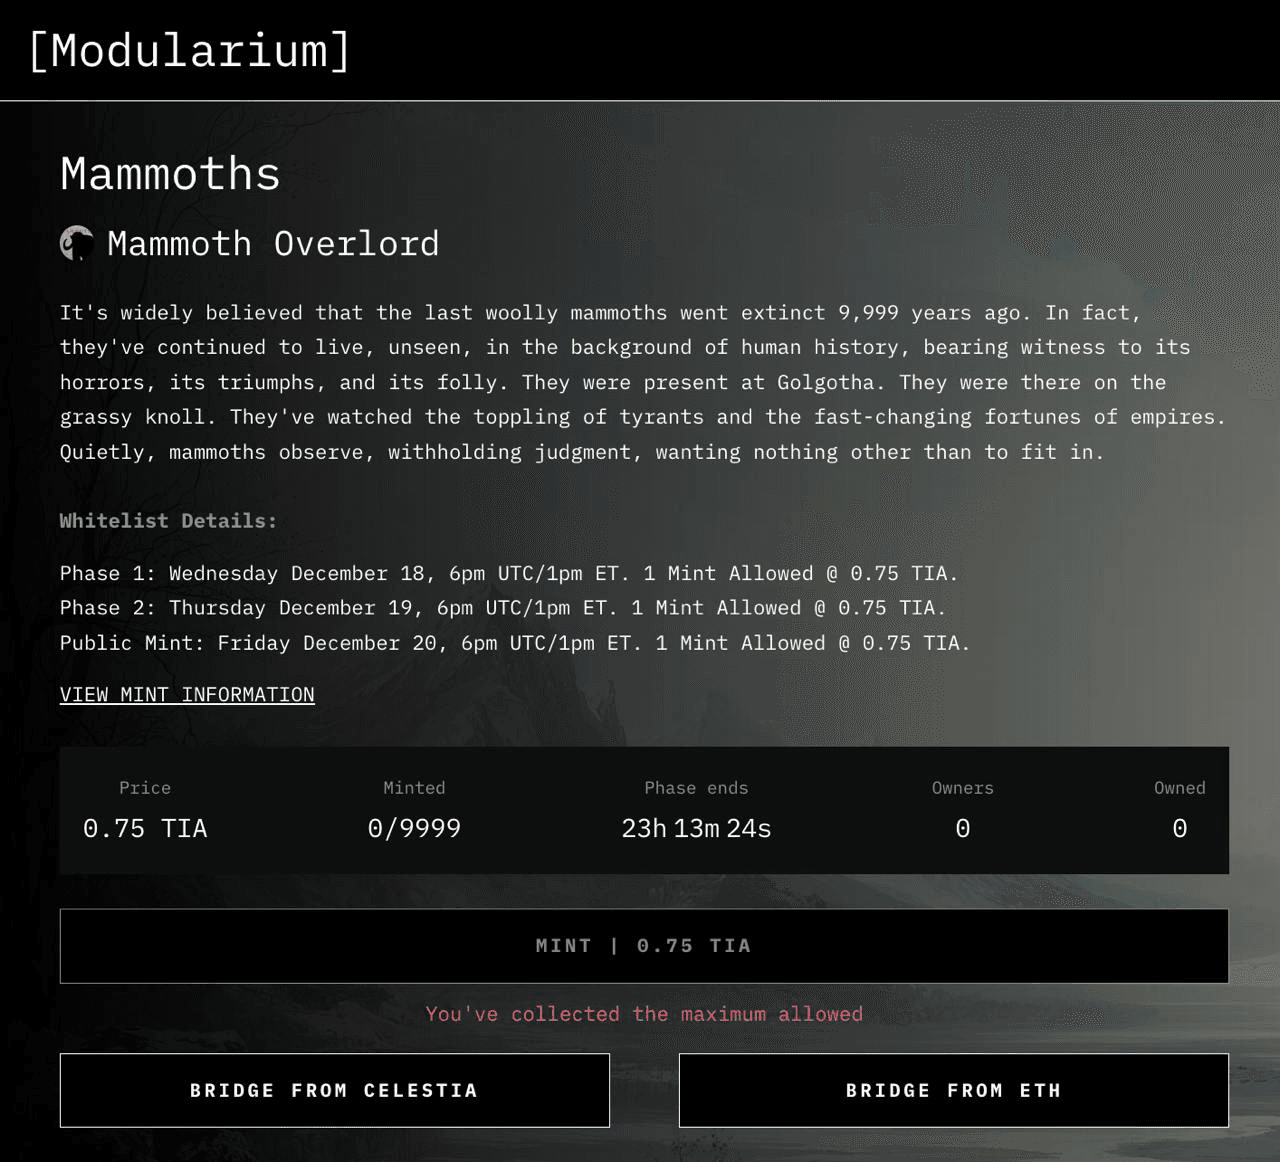The height and width of the screenshot is (1162, 1280).
Task: Click the Owned count value
Action: point(1180,828)
